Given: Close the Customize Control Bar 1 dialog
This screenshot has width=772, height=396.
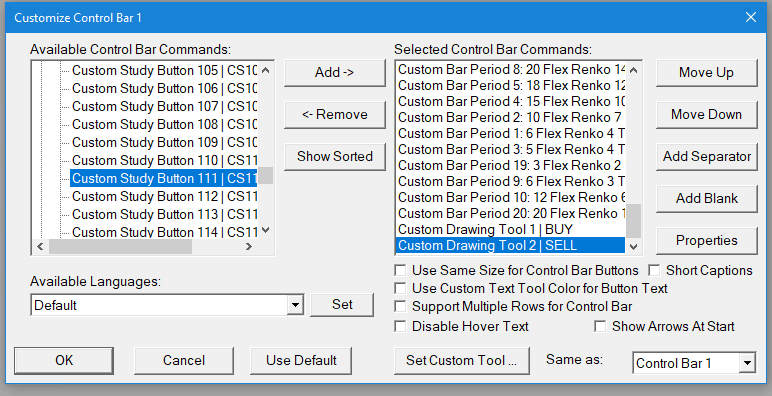Looking at the screenshot, I should point(751,17).
